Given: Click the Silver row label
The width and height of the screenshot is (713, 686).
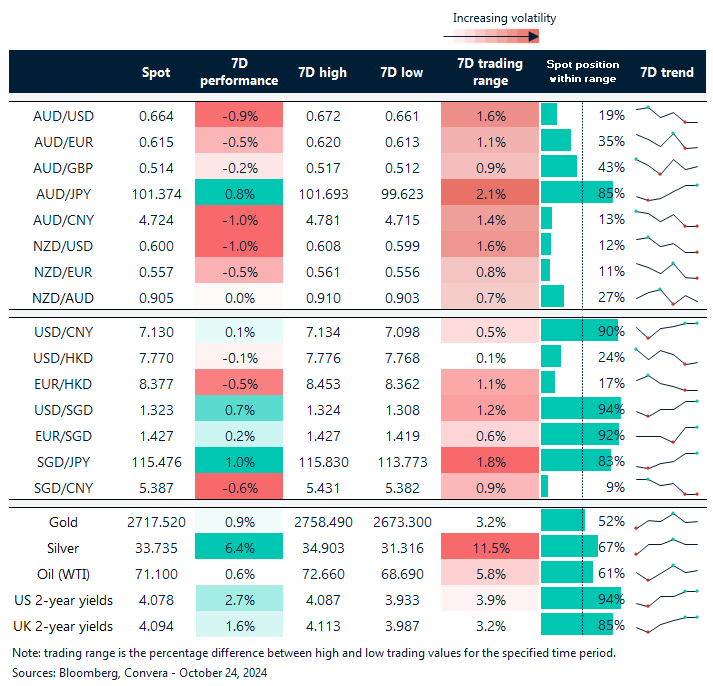Looking at the screenshot, I should click(63, 548).
